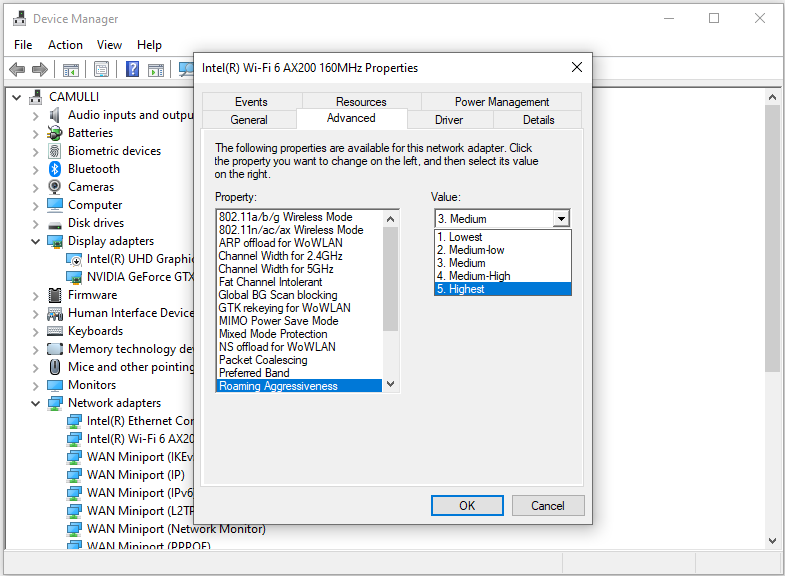Switch to the Resources tab
785x576 pixels.
(361, 102)
